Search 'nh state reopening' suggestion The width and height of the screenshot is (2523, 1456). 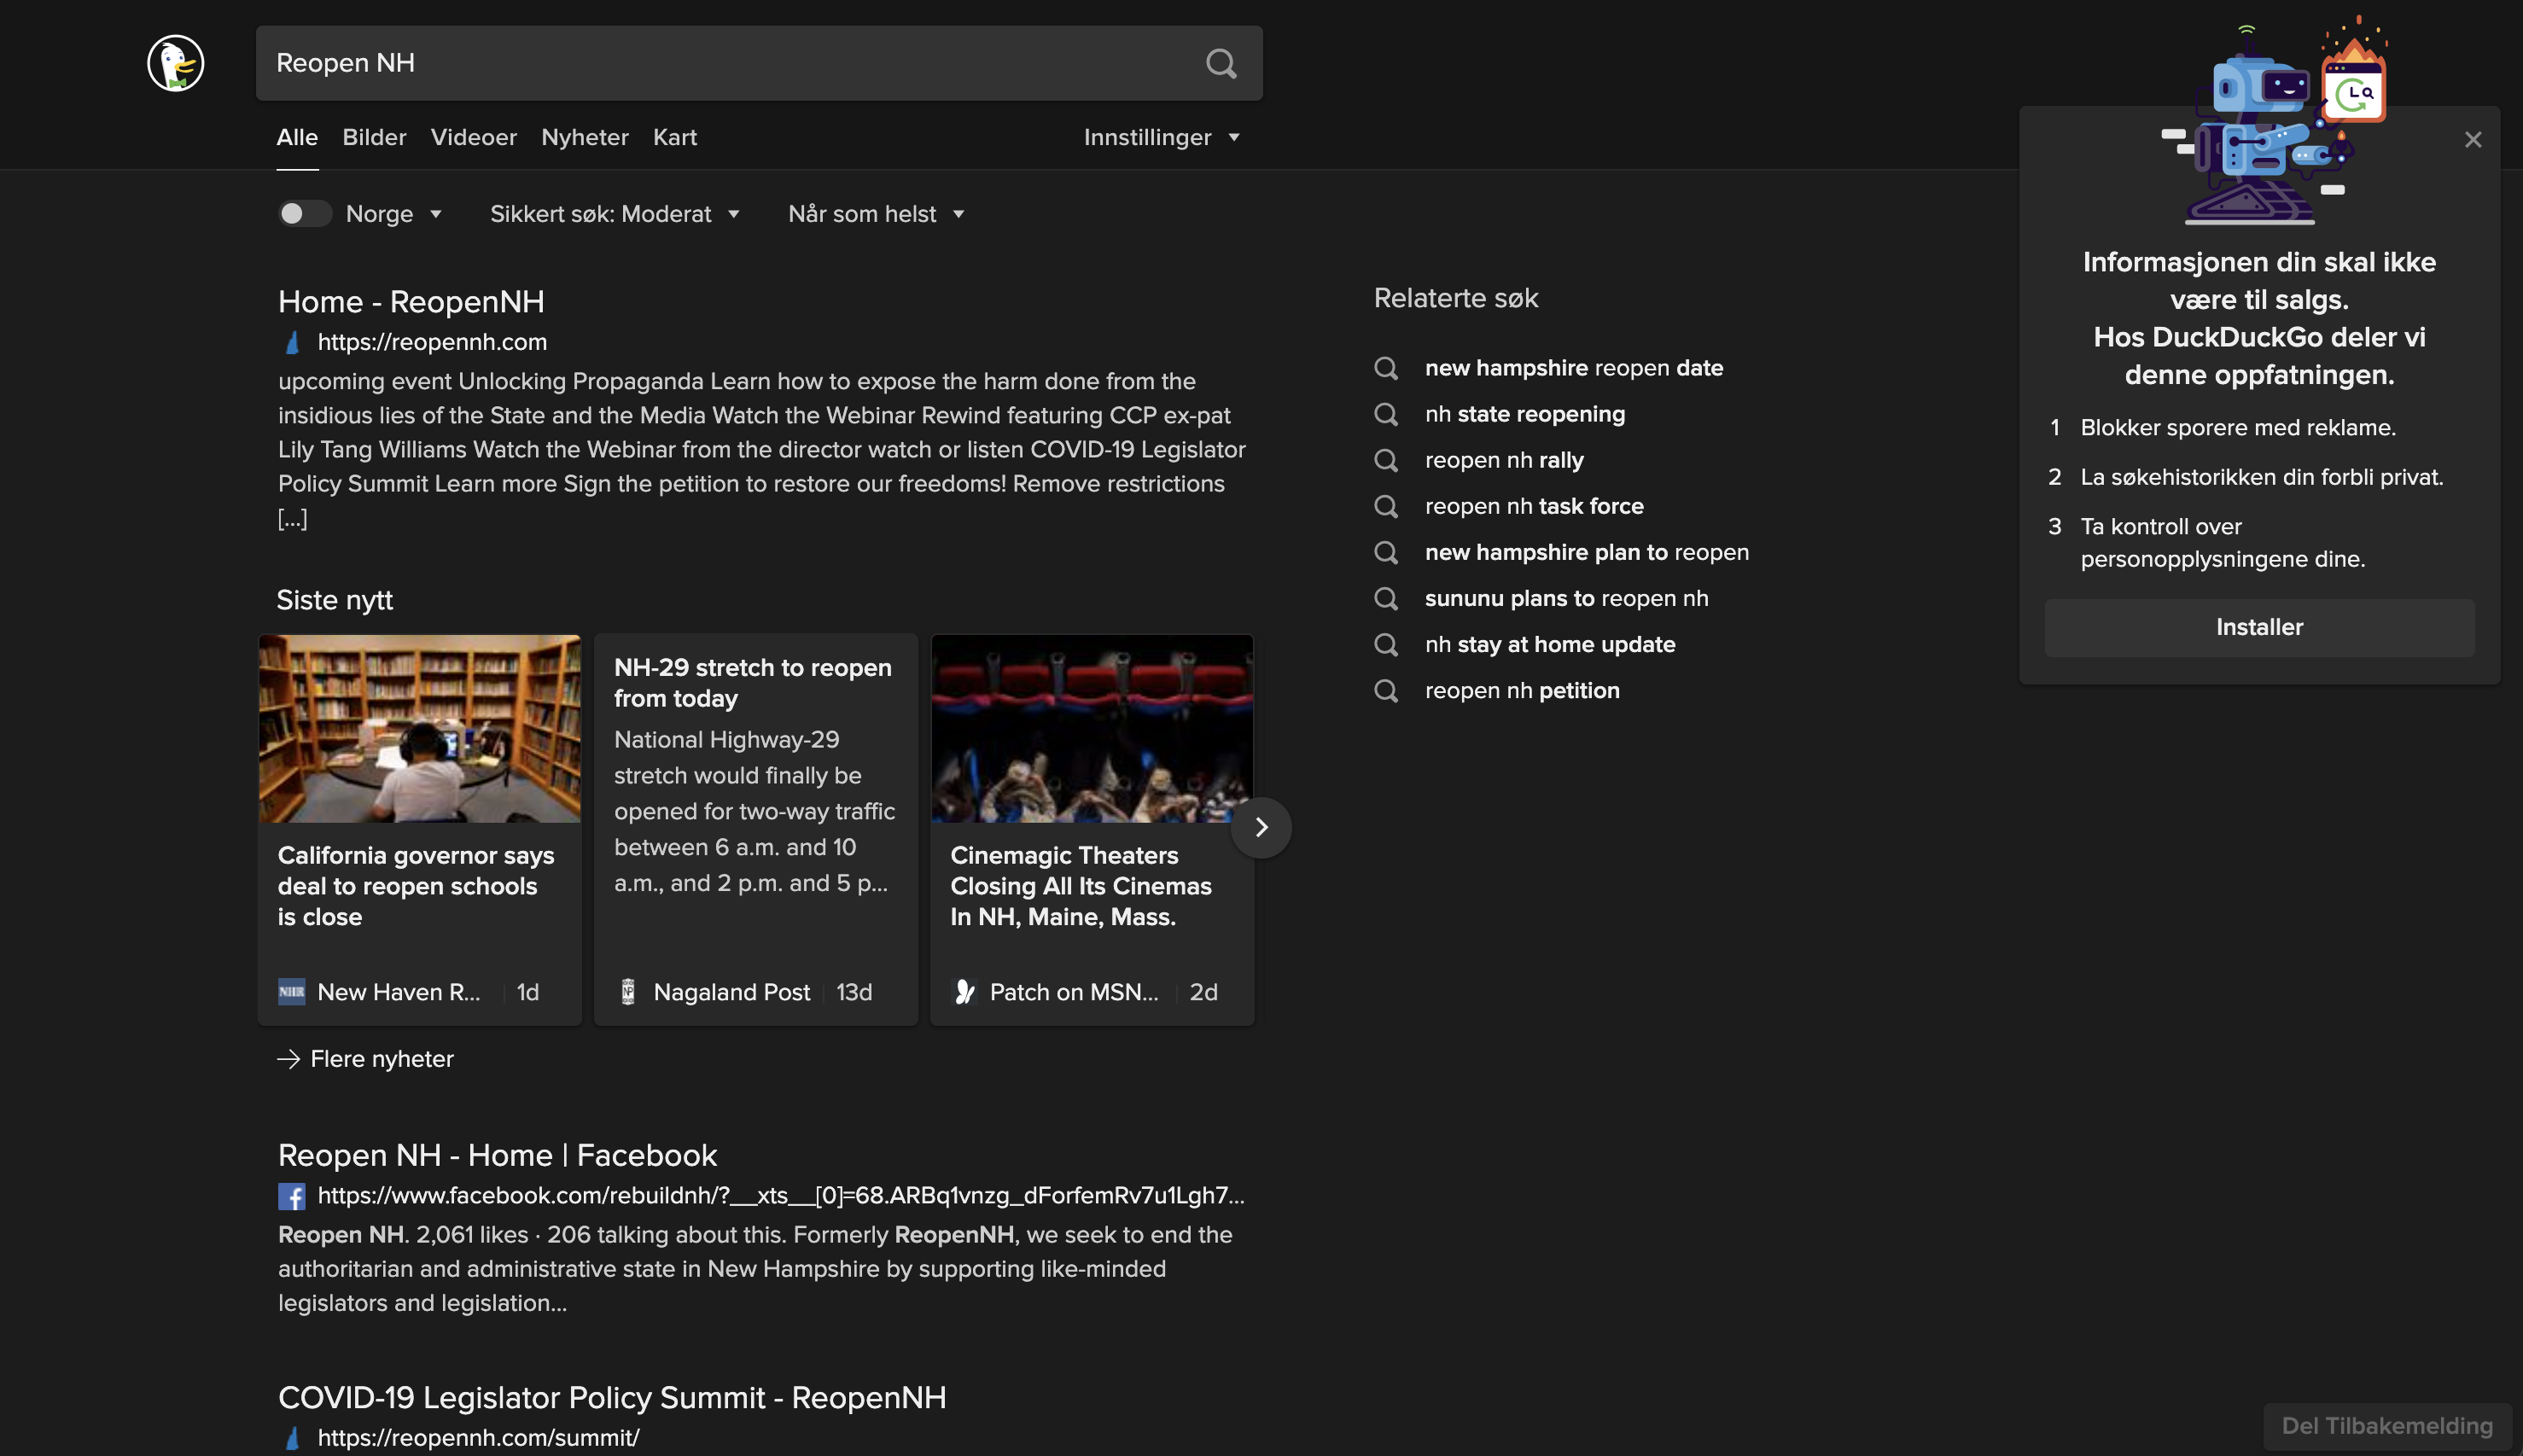(x=1525, y=414)
